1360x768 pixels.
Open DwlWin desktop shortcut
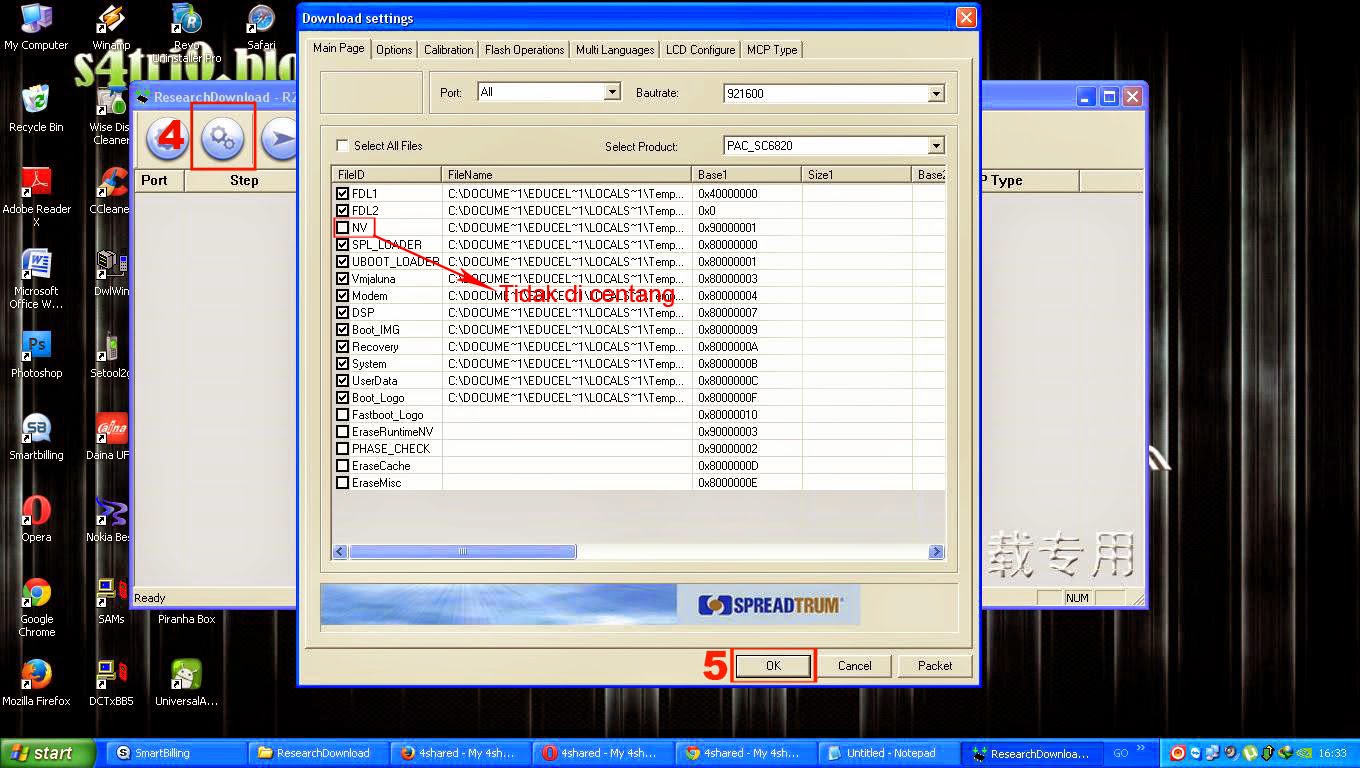click(110, 272)
